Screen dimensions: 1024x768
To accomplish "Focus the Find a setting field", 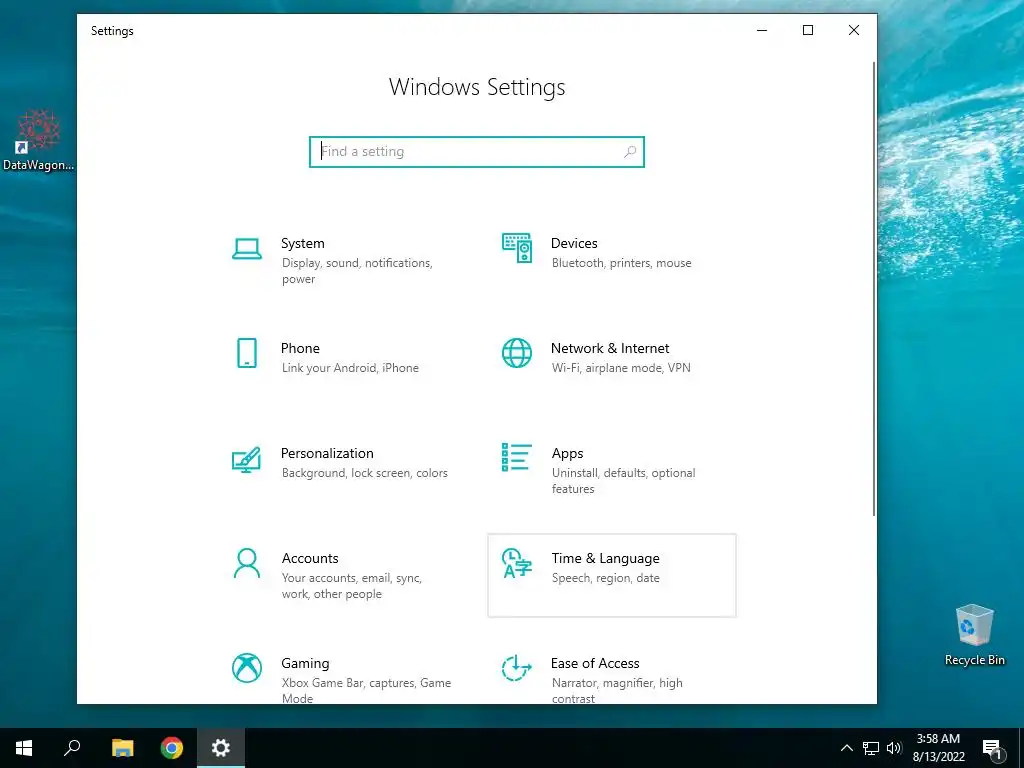I will pos(477,152).
